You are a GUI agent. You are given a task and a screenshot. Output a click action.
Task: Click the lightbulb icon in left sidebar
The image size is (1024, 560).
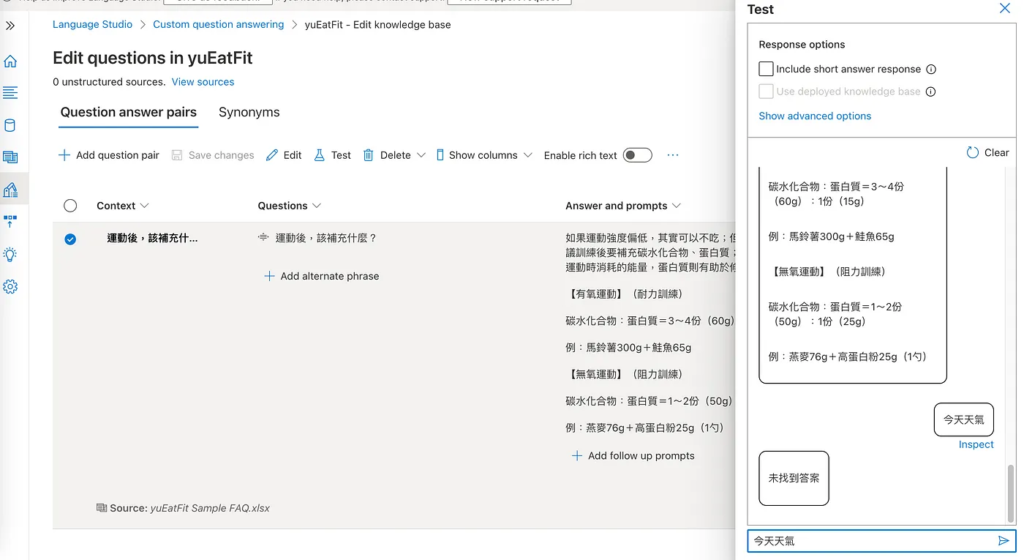coord(10,254)
